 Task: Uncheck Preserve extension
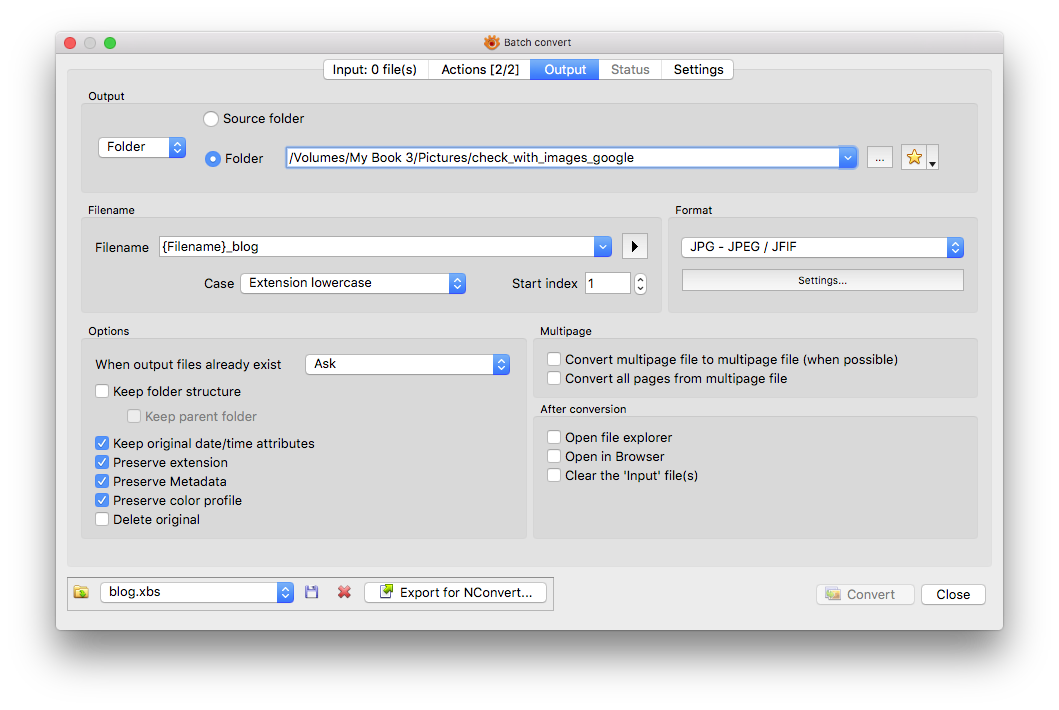coord(102,462)
